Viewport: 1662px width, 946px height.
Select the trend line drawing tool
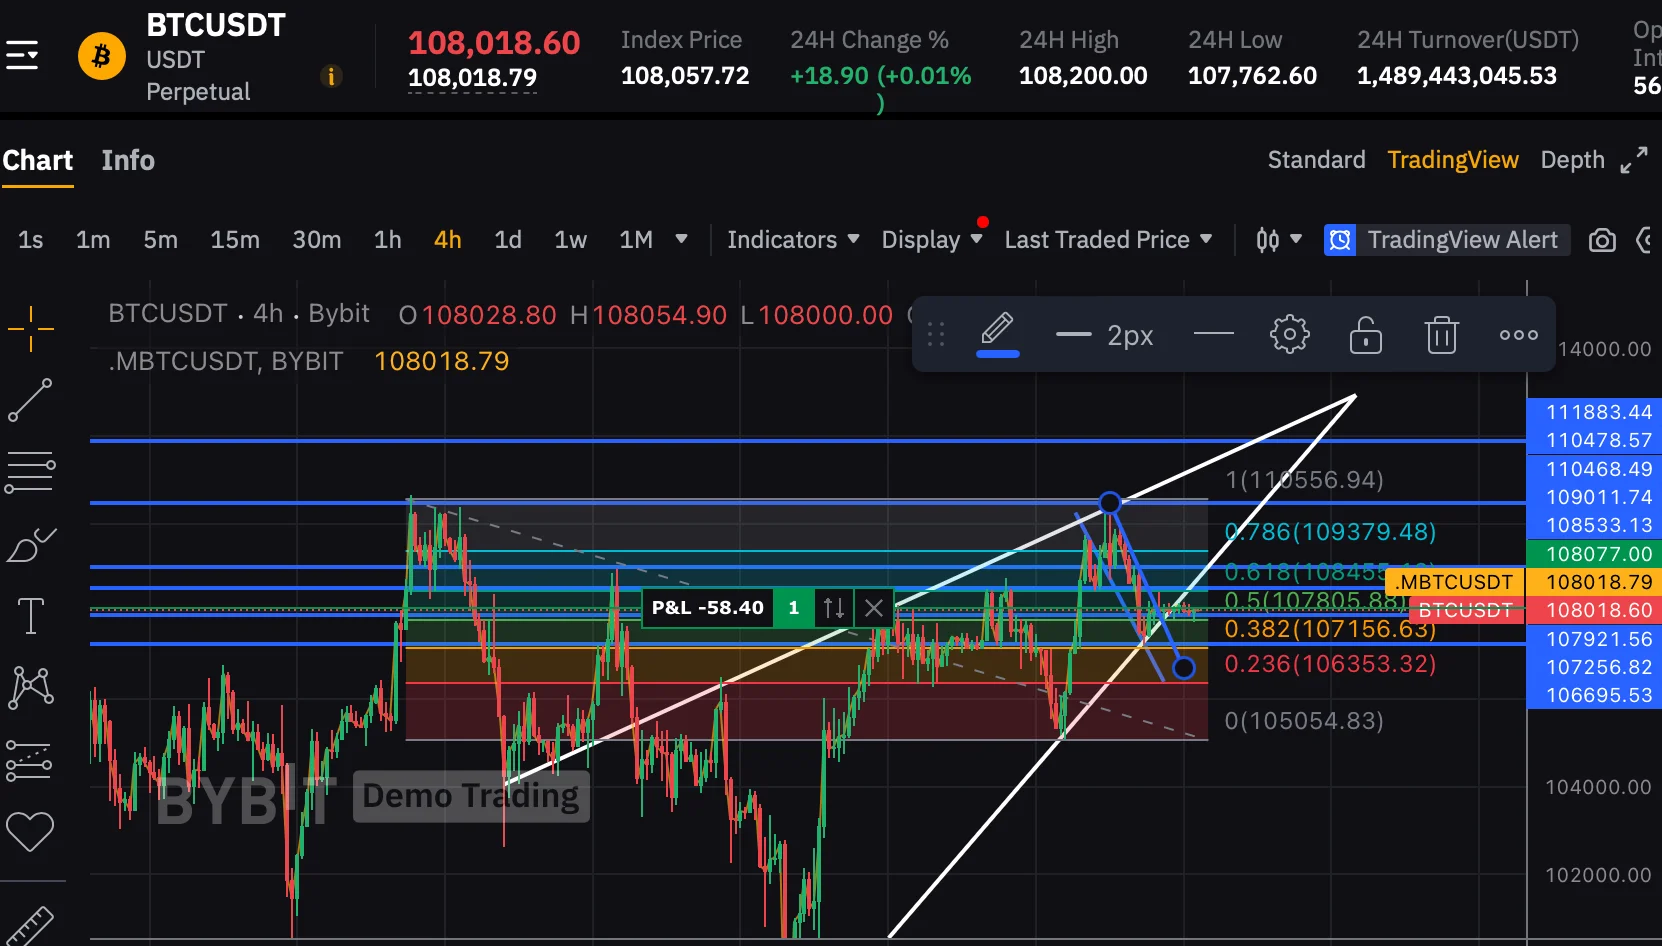pos(30,400)
